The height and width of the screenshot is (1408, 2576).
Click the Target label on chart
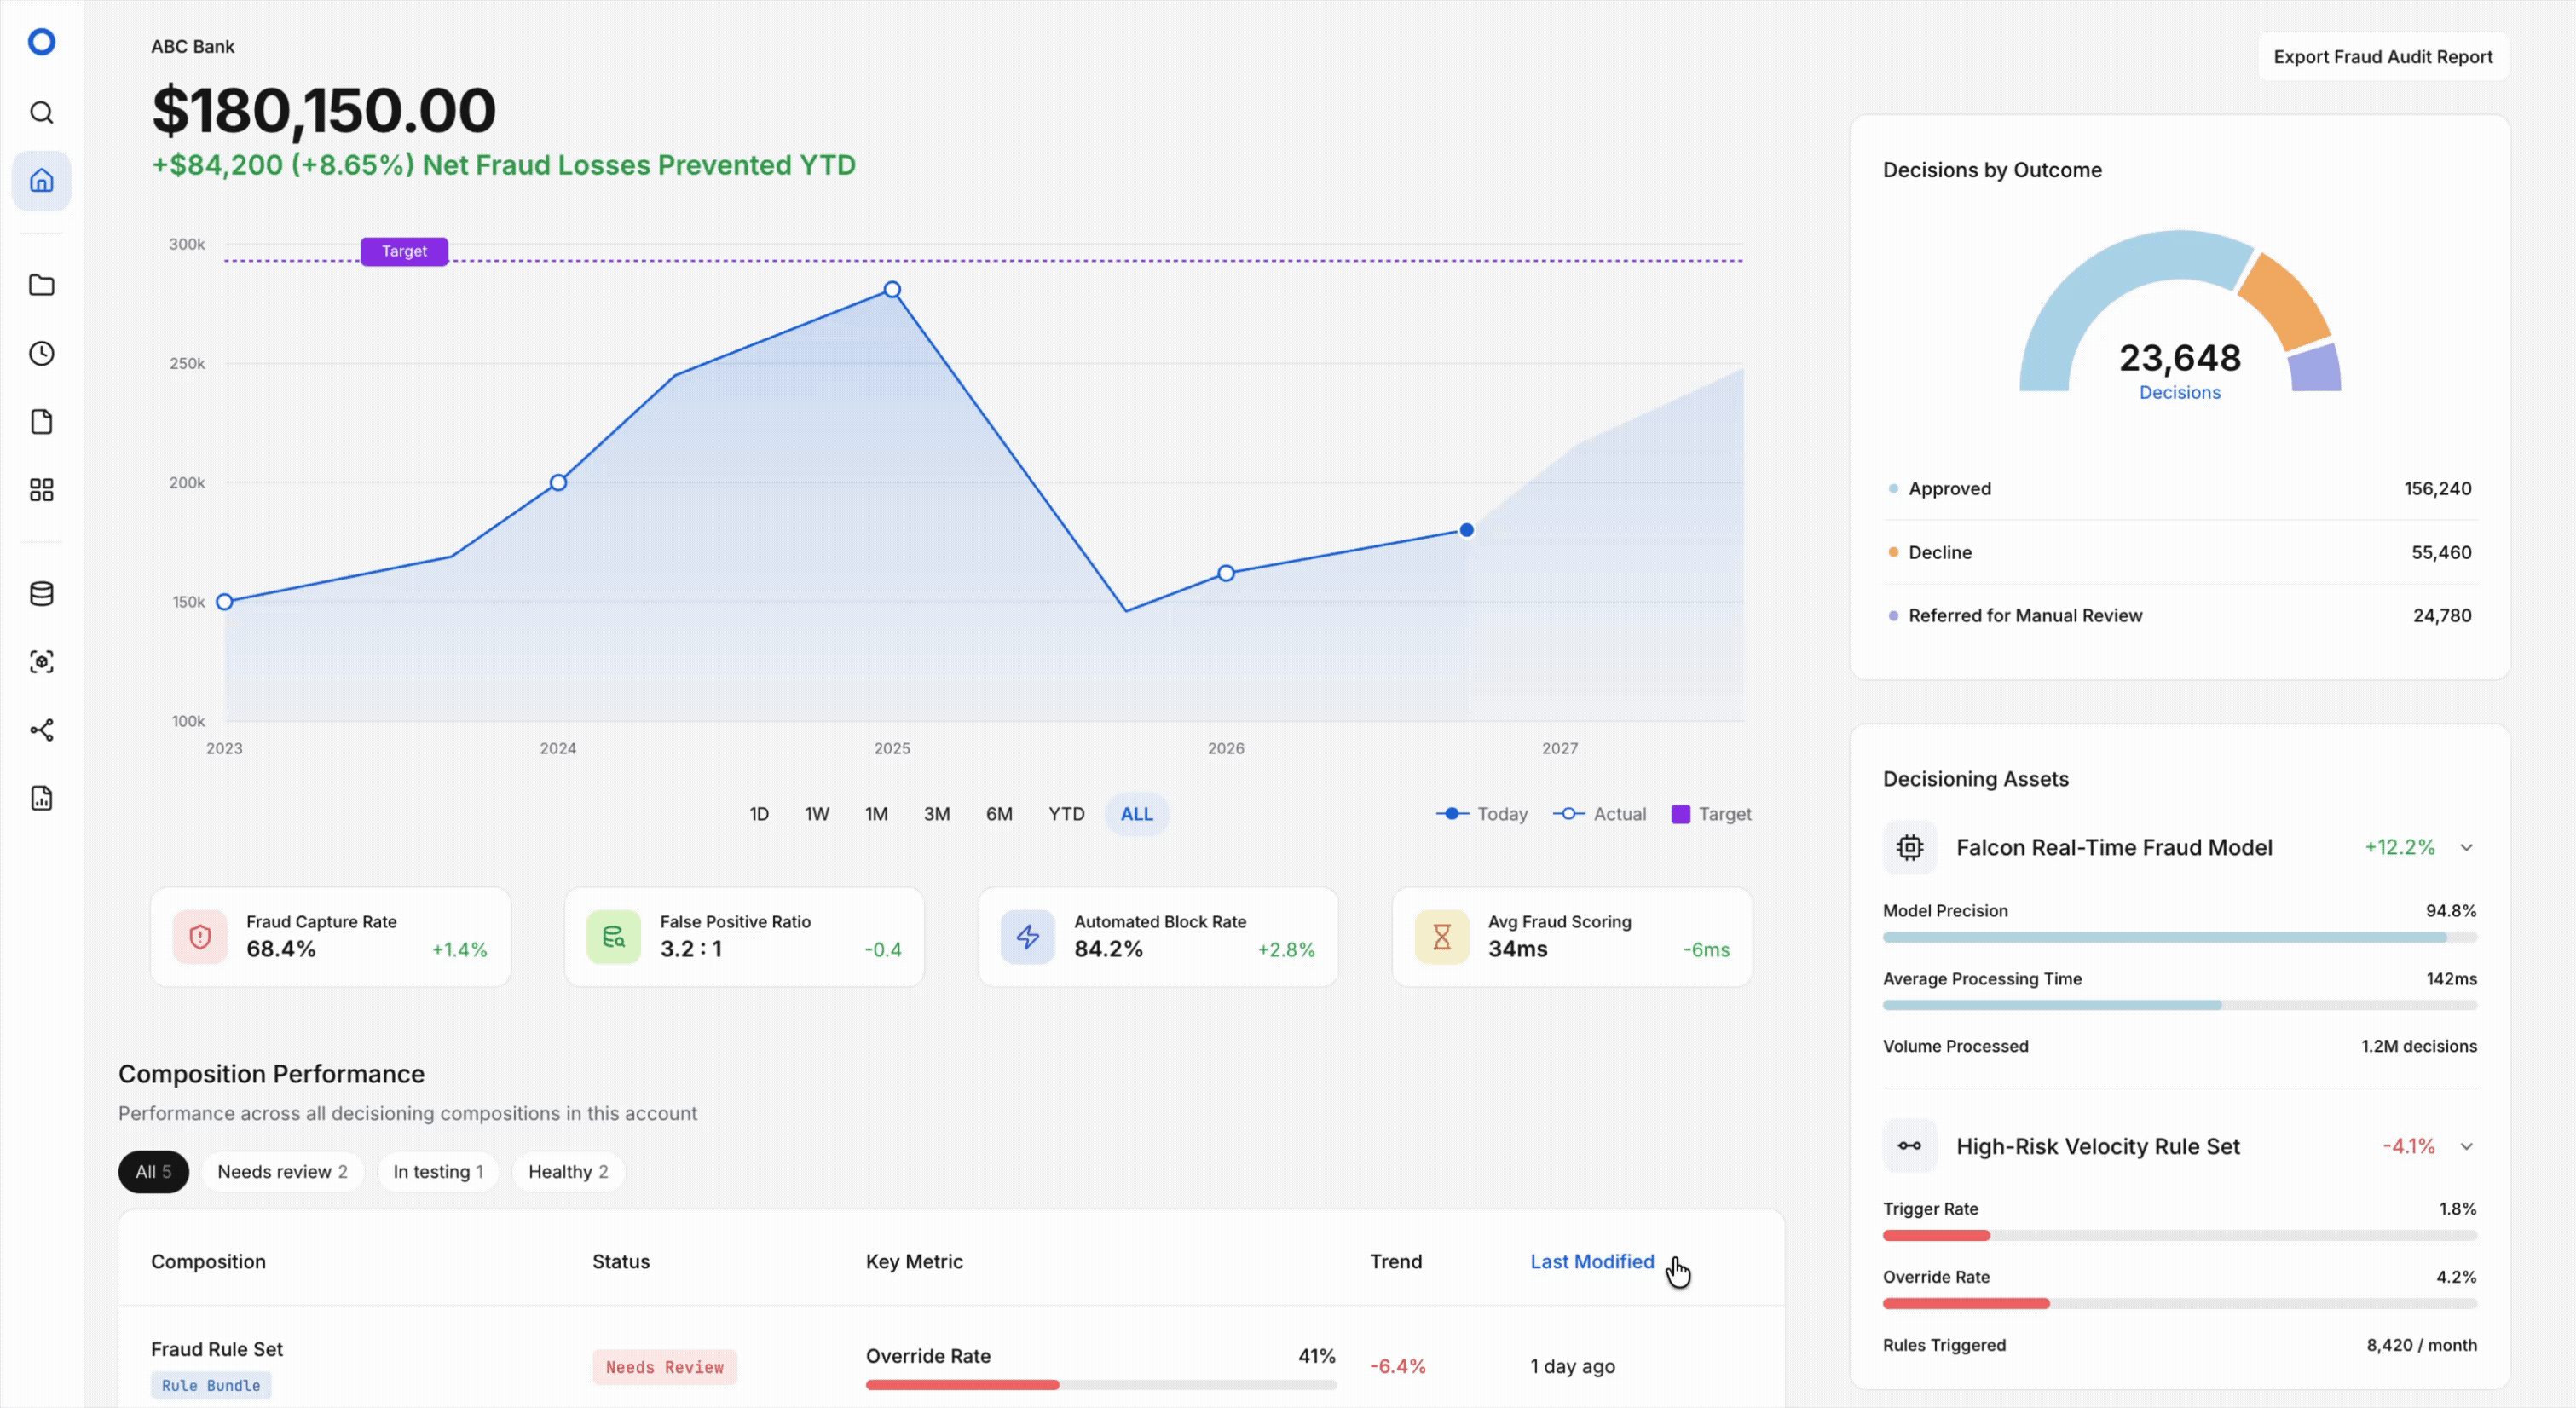click(404, 251)
